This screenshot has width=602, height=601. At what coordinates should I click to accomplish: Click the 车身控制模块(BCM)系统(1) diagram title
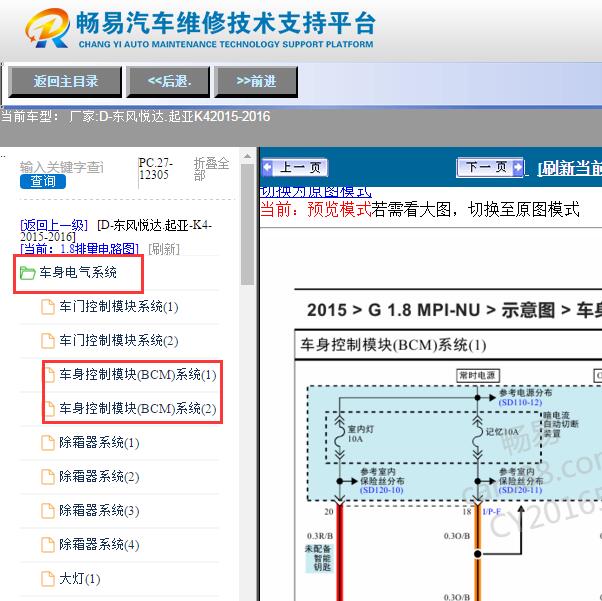point(394,345)
